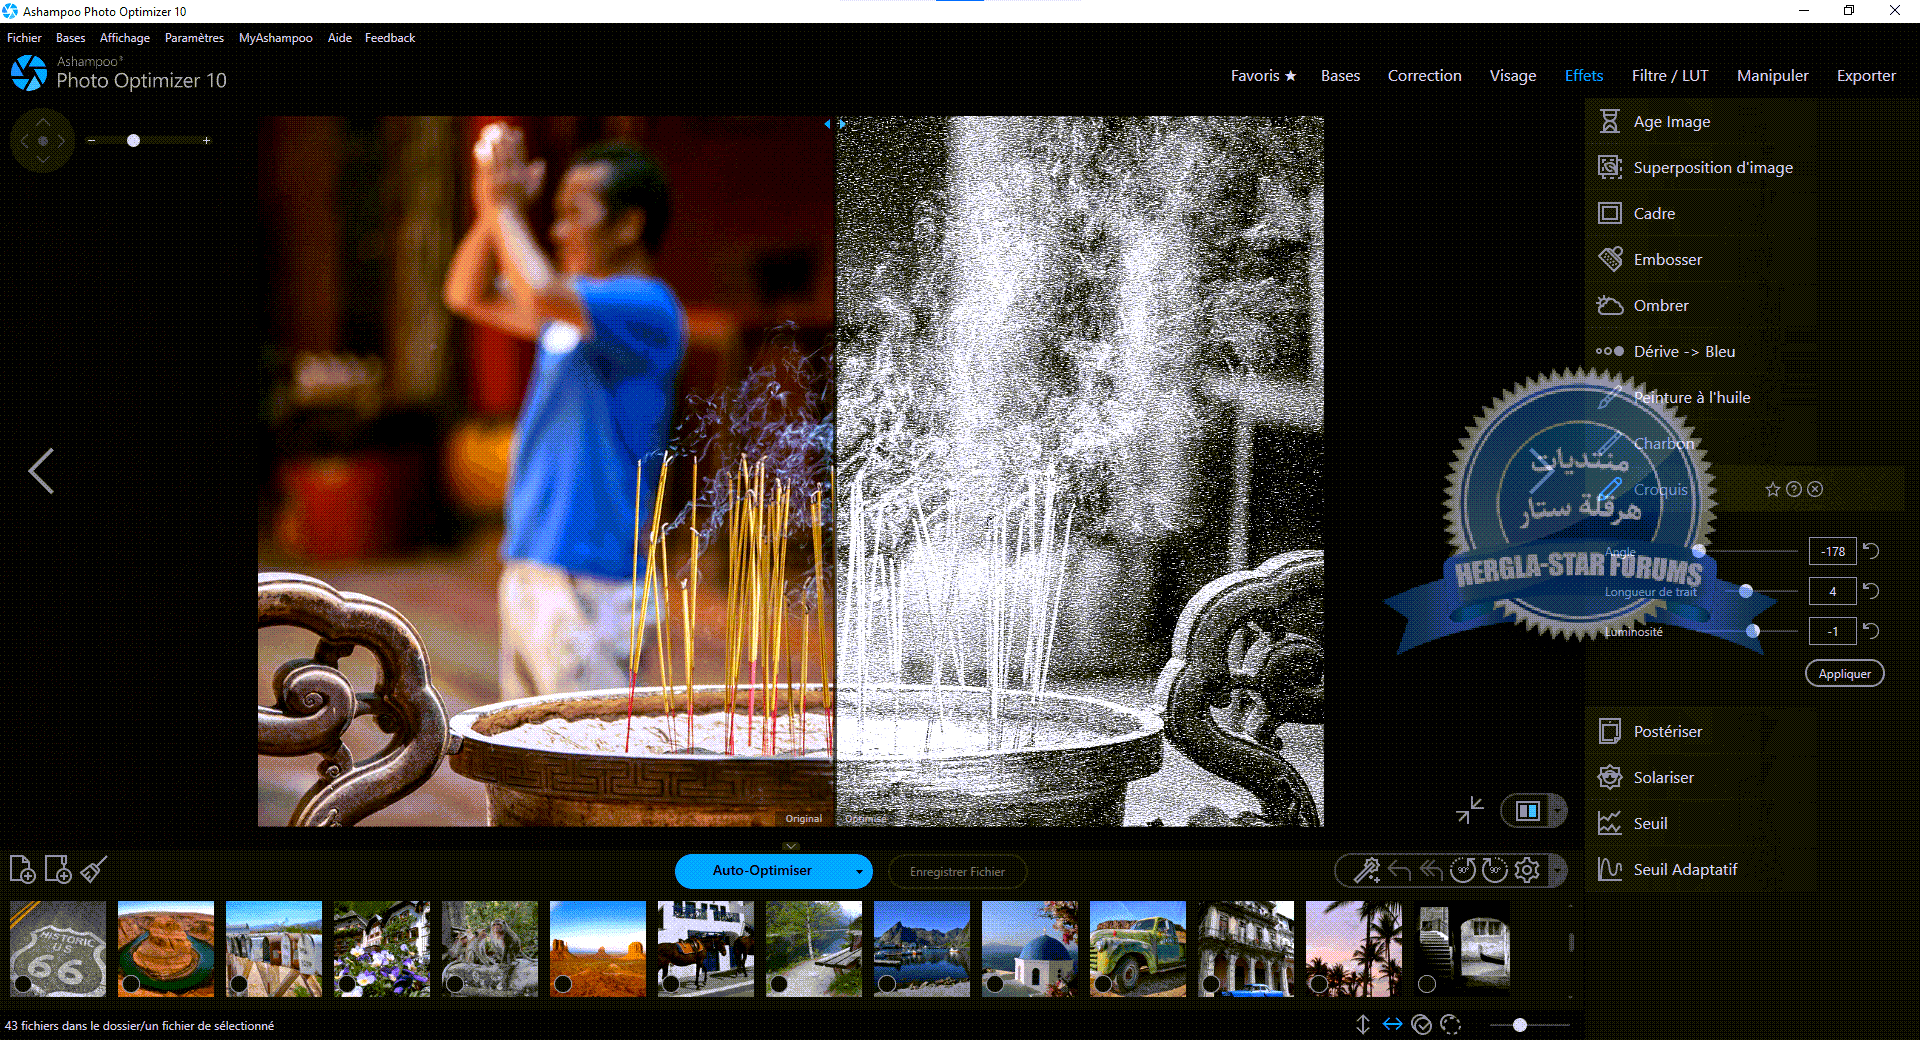Mark the mailboxes thumbnail selection circle

pos(239,984)
